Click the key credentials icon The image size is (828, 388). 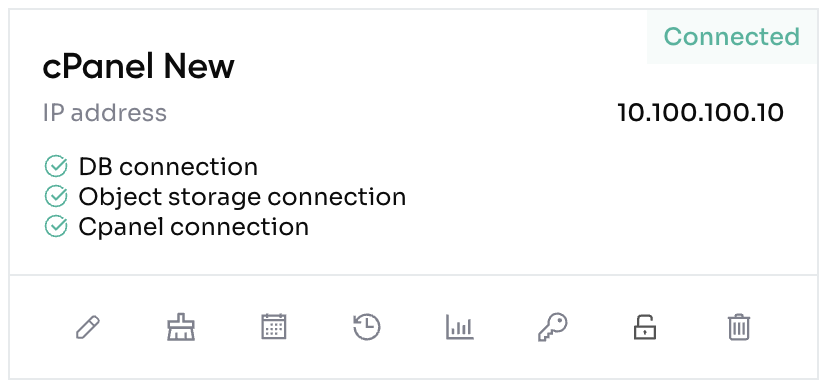pyautogui.click(x=552, y=327)
